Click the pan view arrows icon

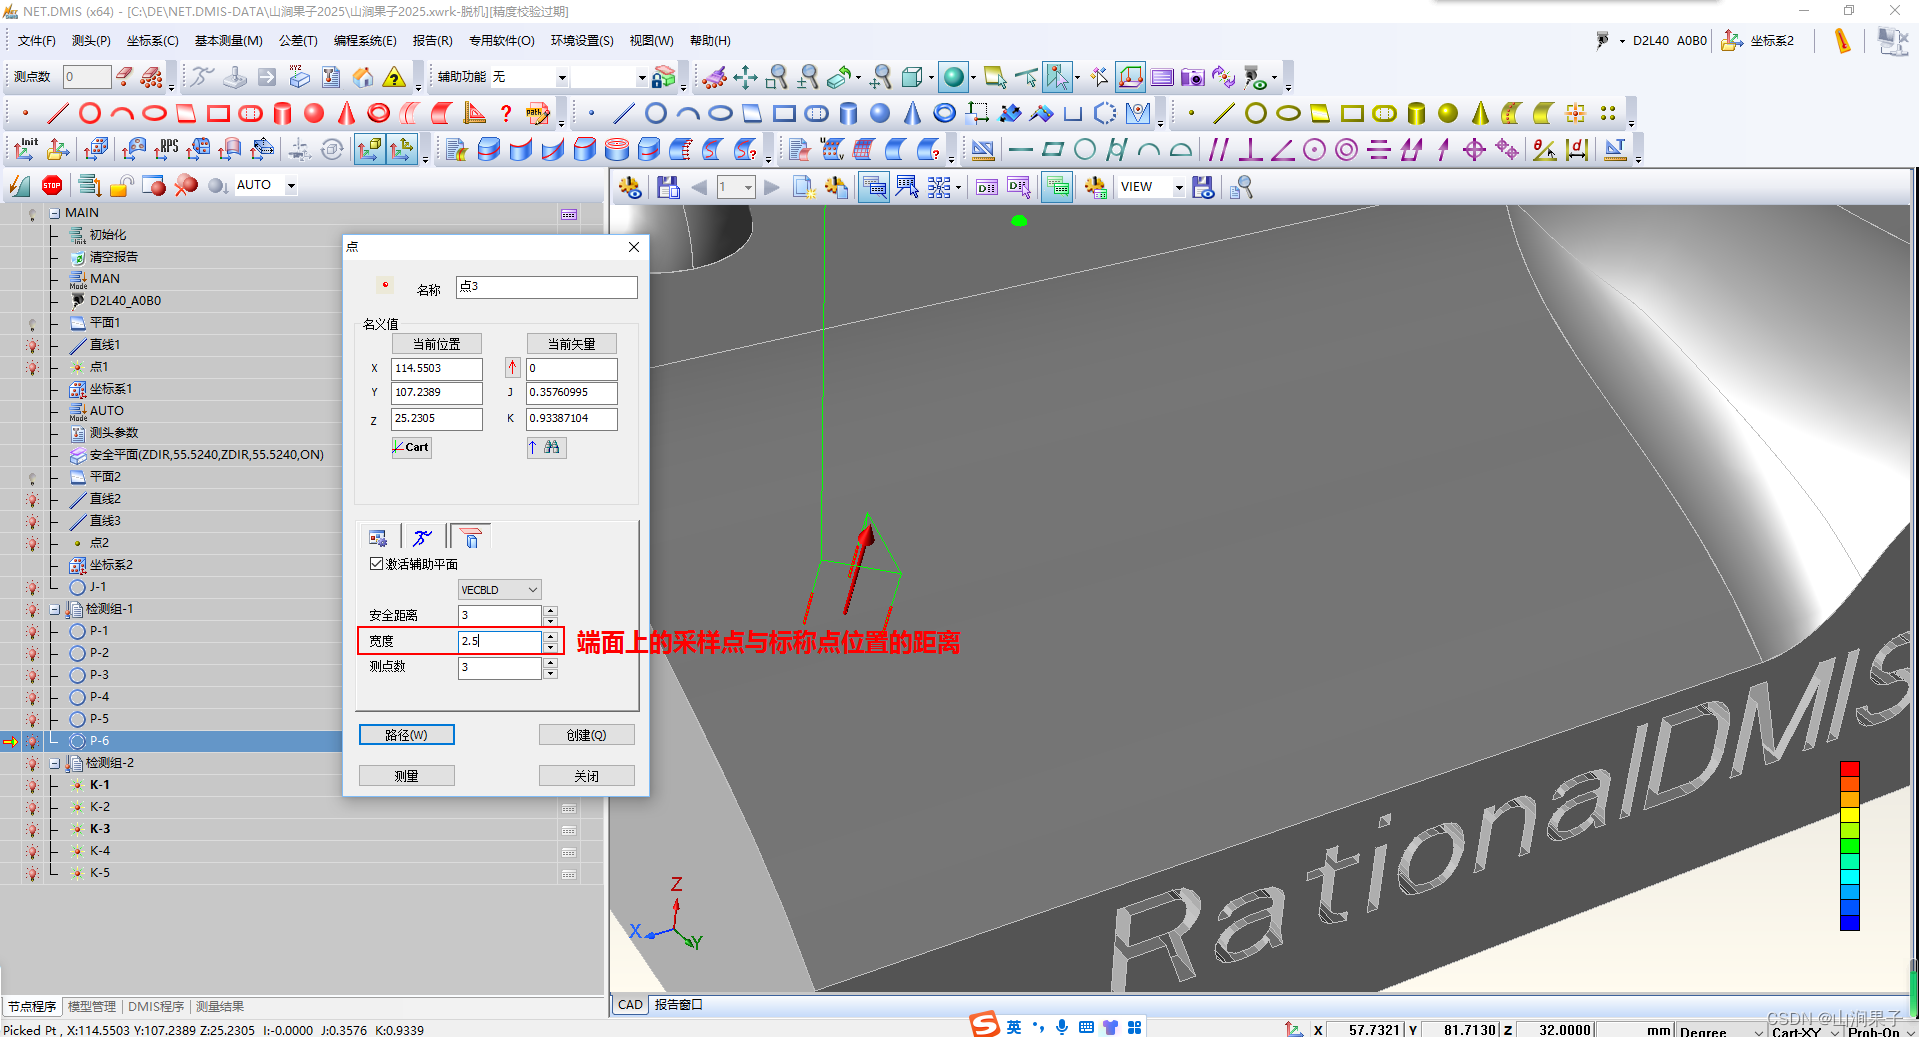coord(745,77)
